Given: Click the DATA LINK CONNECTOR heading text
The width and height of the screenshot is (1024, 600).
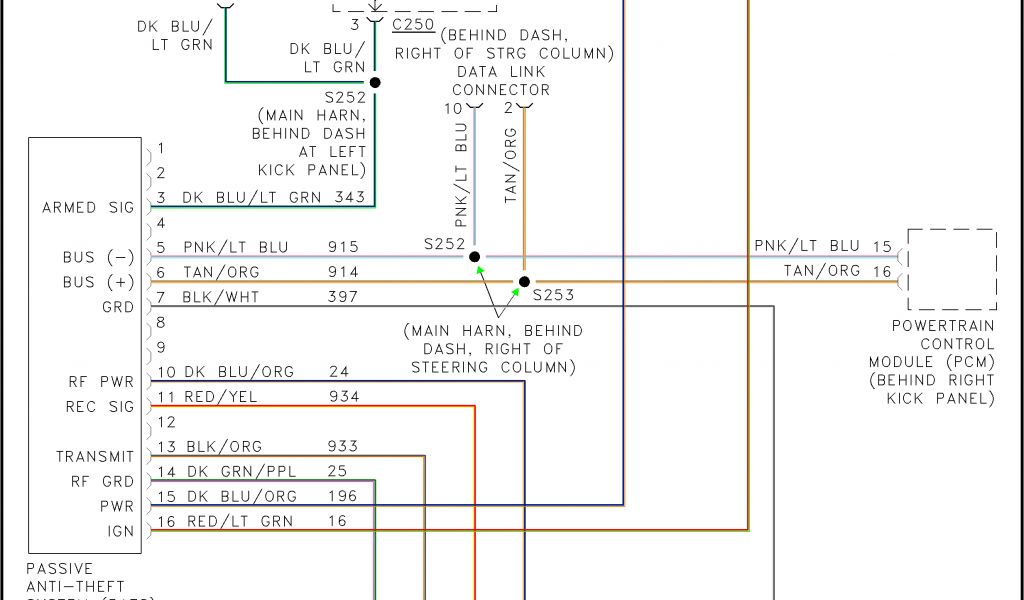Looking at the screenshot, I should [x=501, y=81].
